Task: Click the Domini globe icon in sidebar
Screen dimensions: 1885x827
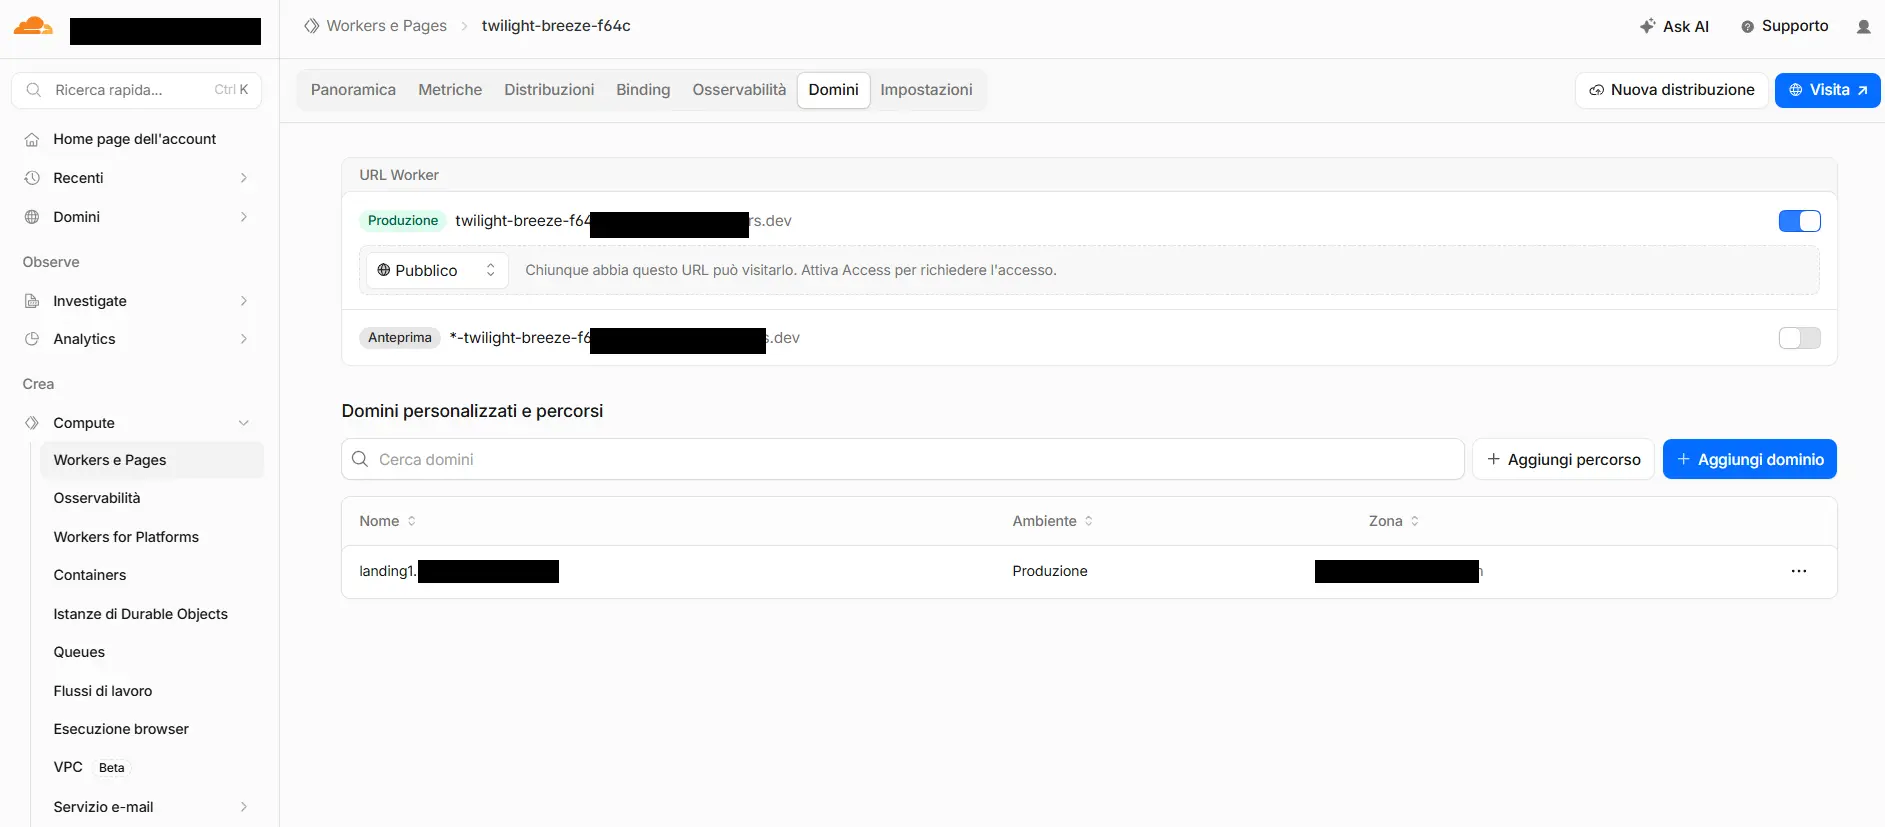Action: [x=32, y=217]
